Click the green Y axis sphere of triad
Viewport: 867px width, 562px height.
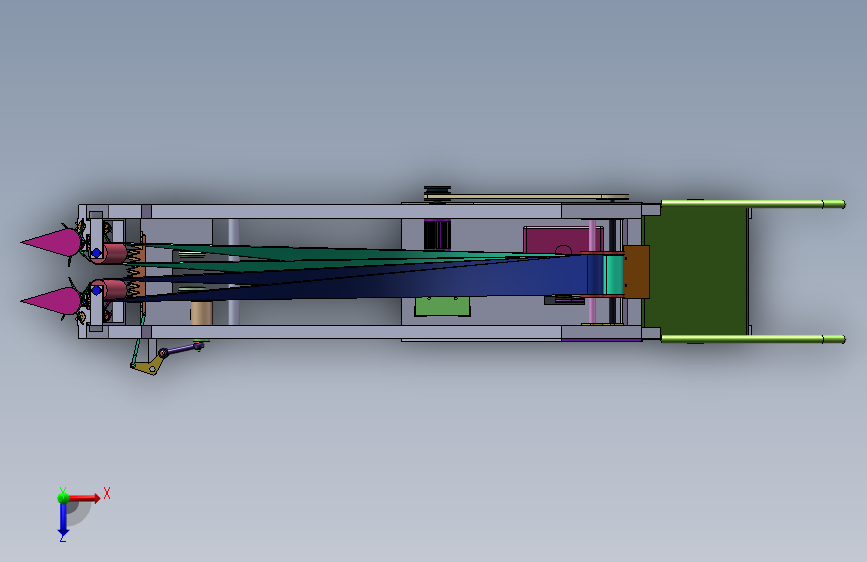coord(63,497)
